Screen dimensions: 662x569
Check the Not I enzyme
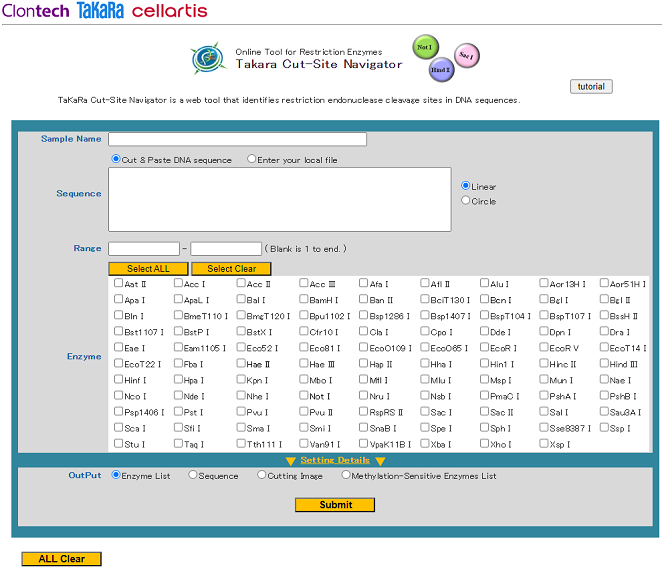tap(304, 395)
